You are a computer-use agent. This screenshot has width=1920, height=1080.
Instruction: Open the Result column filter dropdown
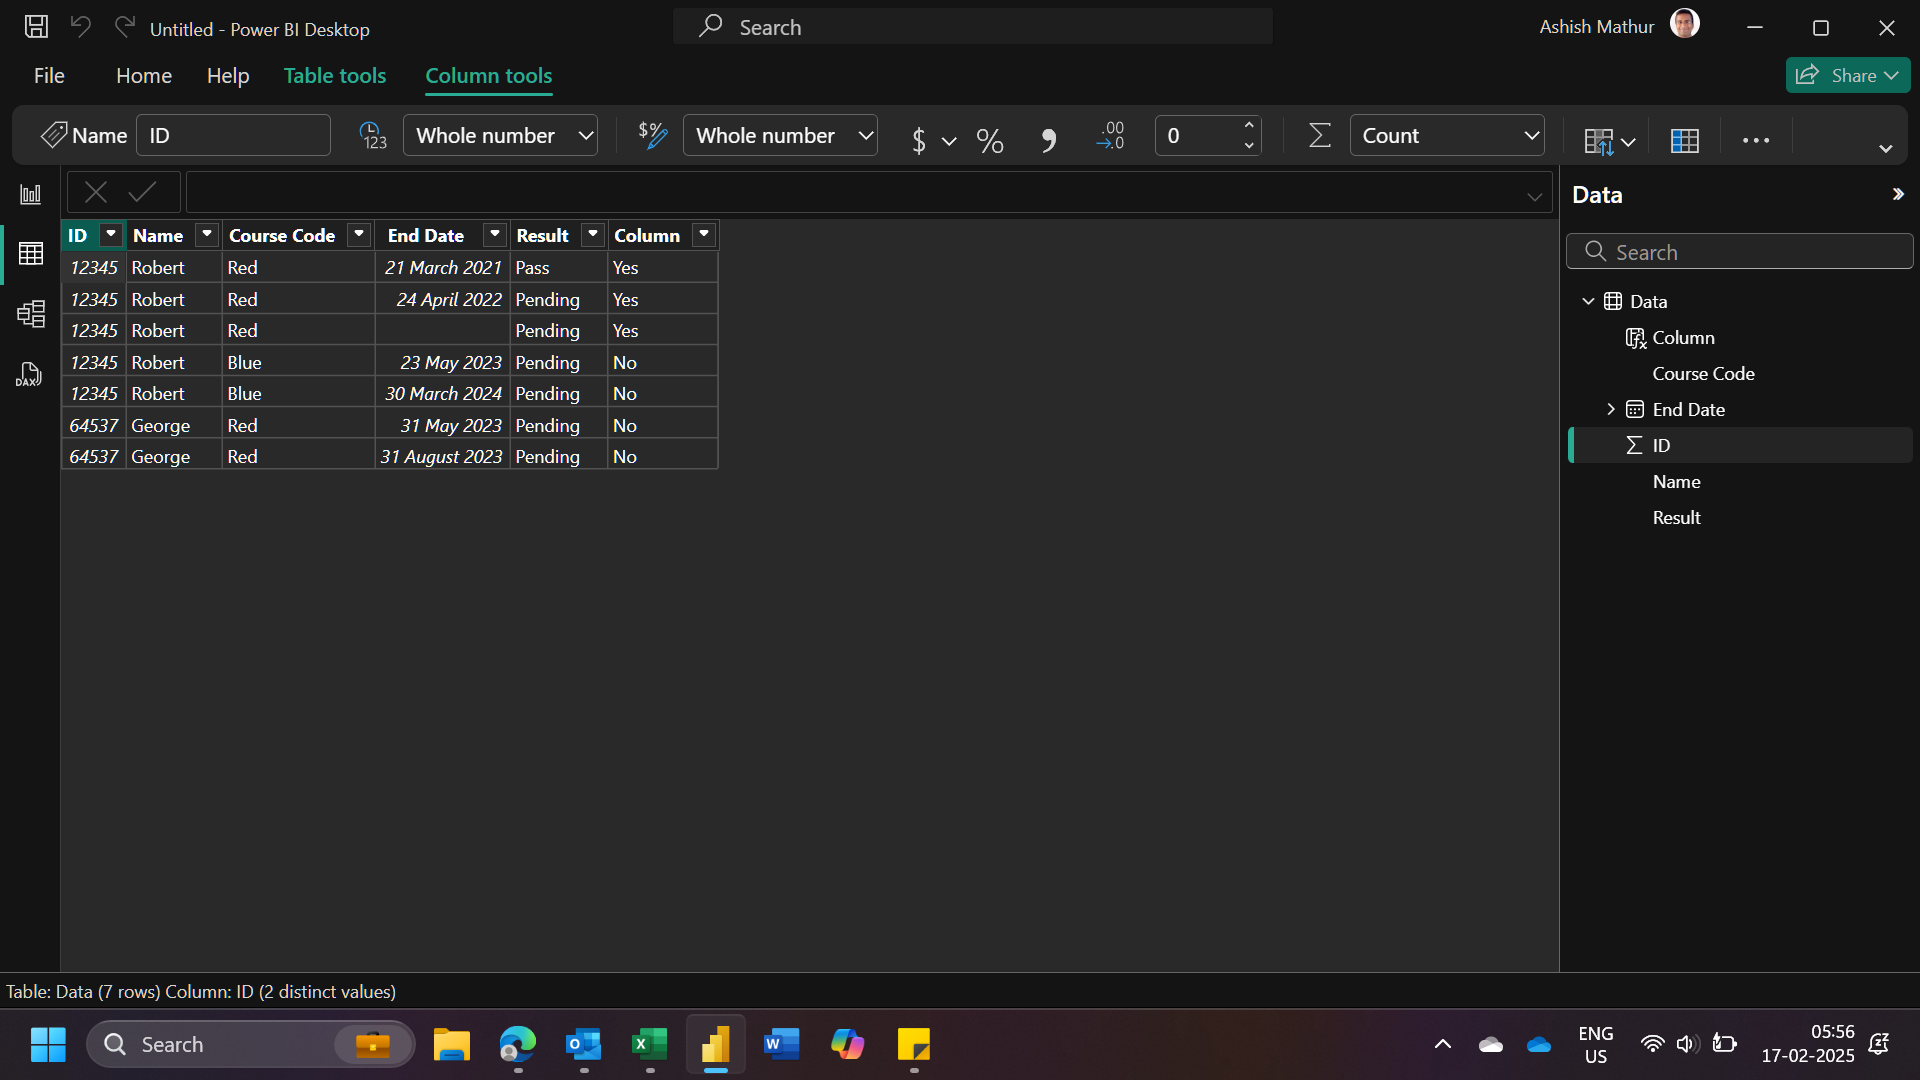tap(593, 235)
